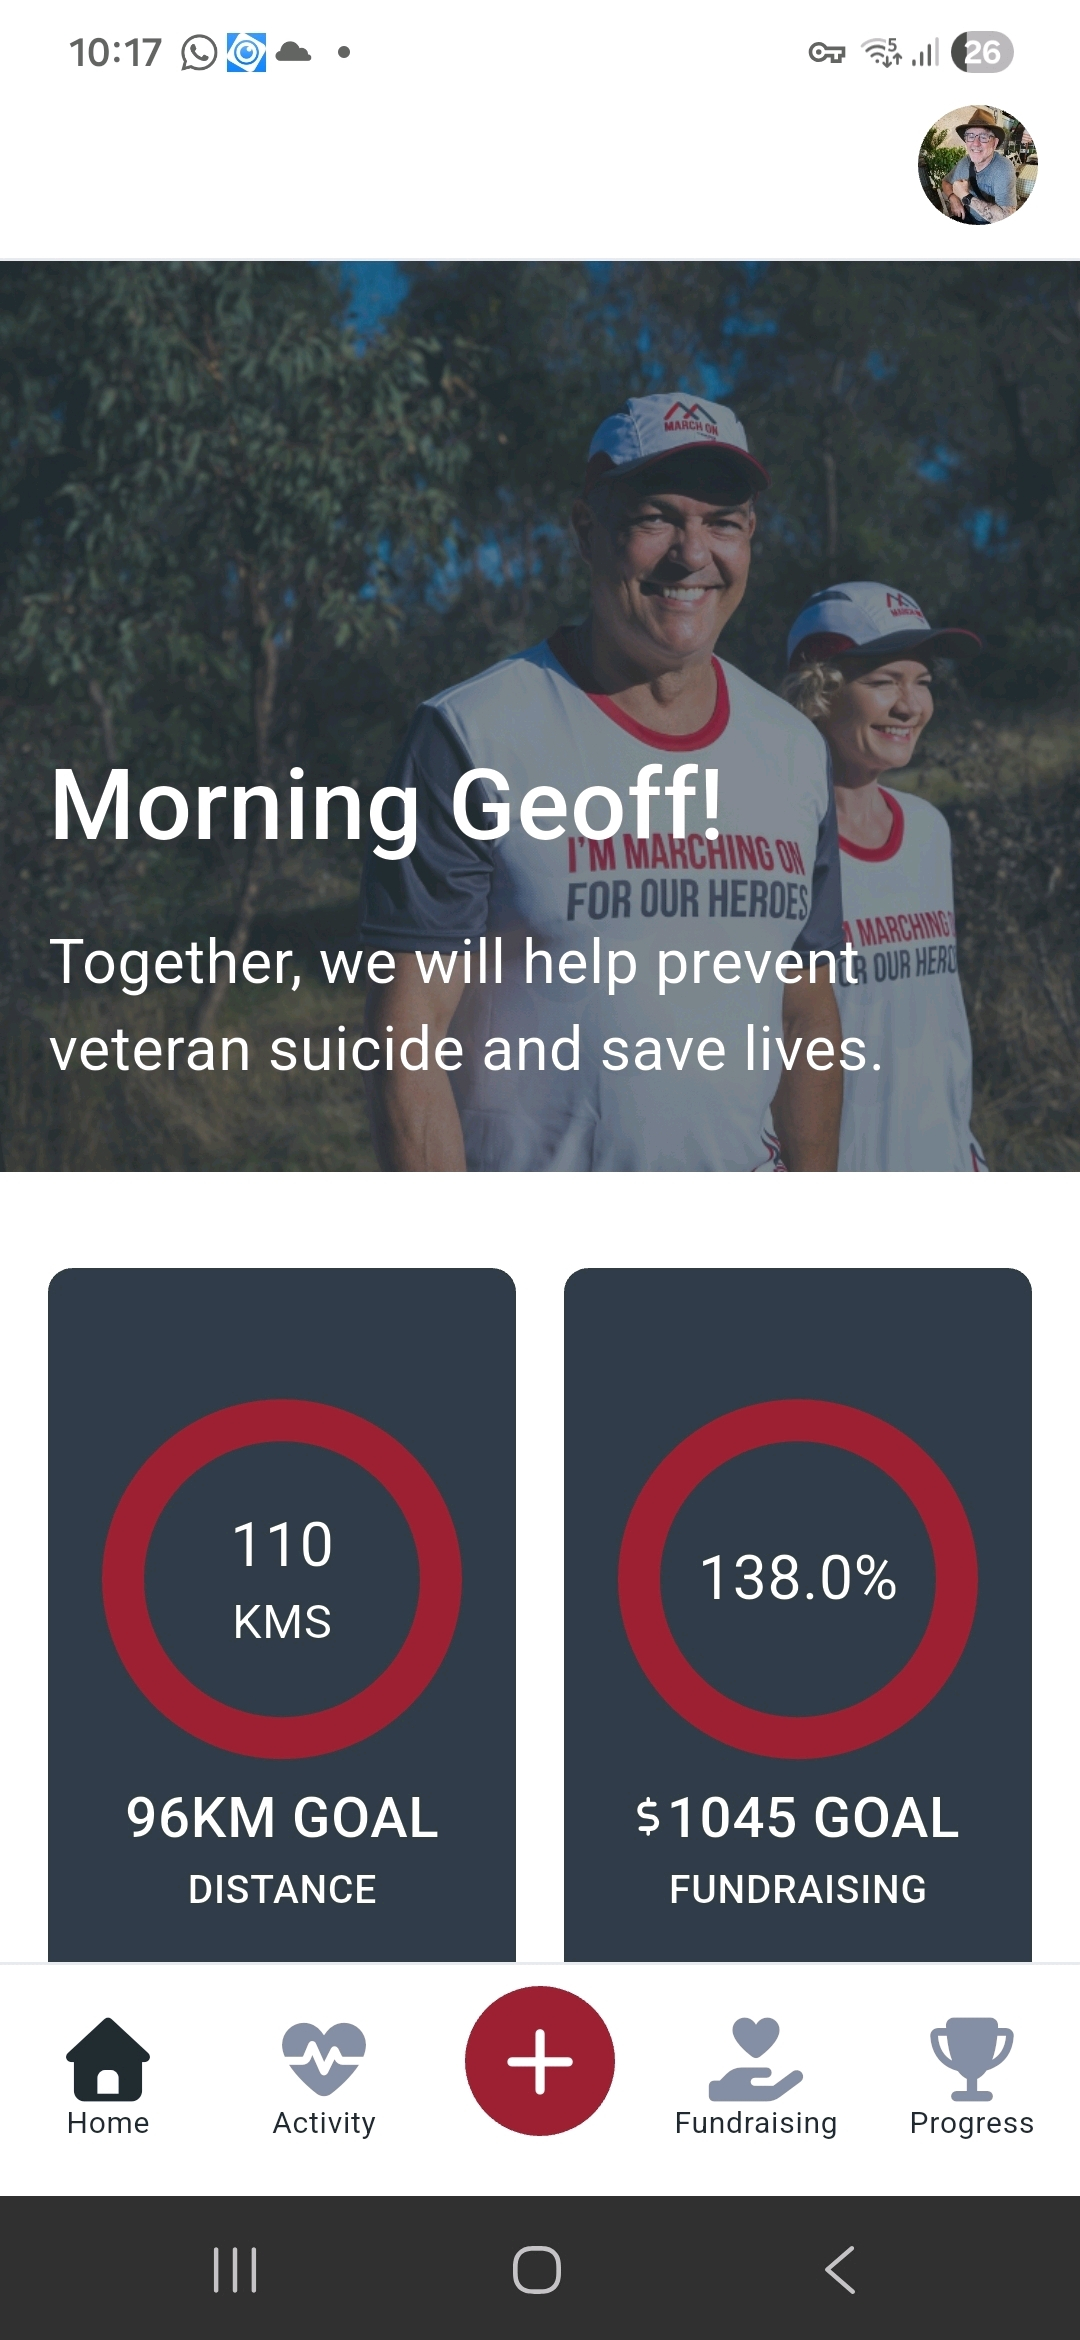
Task: Open the Progress trophy icon
Action: coord(971,2058)
